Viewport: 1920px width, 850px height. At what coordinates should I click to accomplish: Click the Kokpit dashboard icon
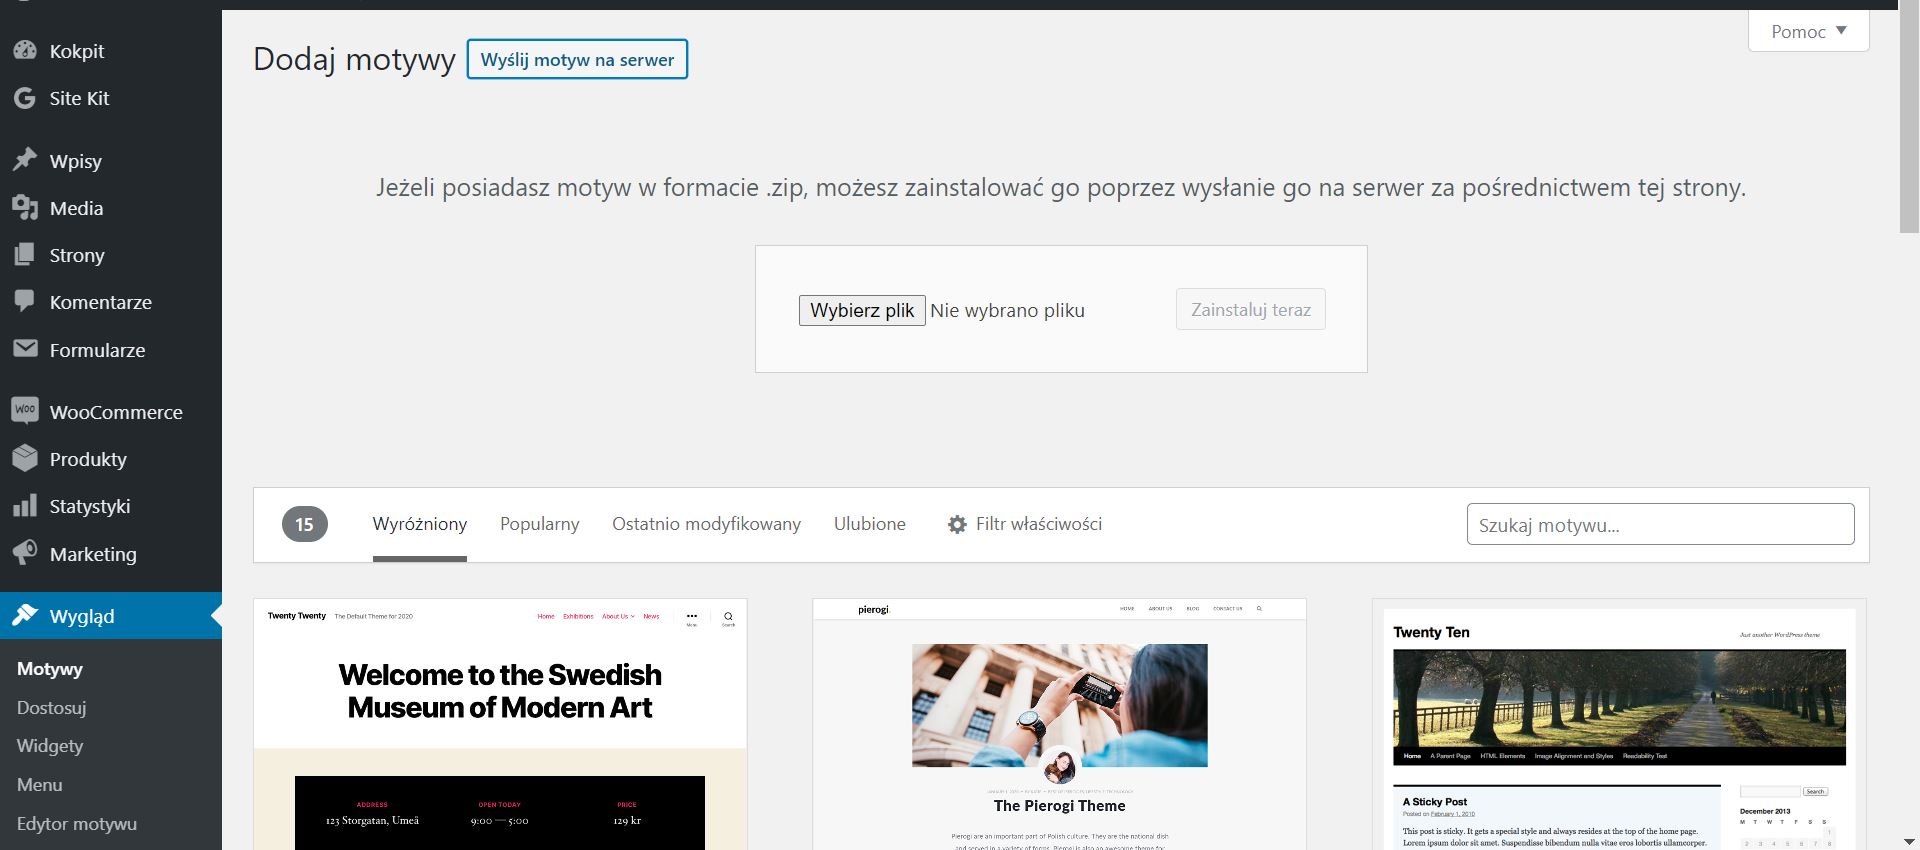click(25, 51)
